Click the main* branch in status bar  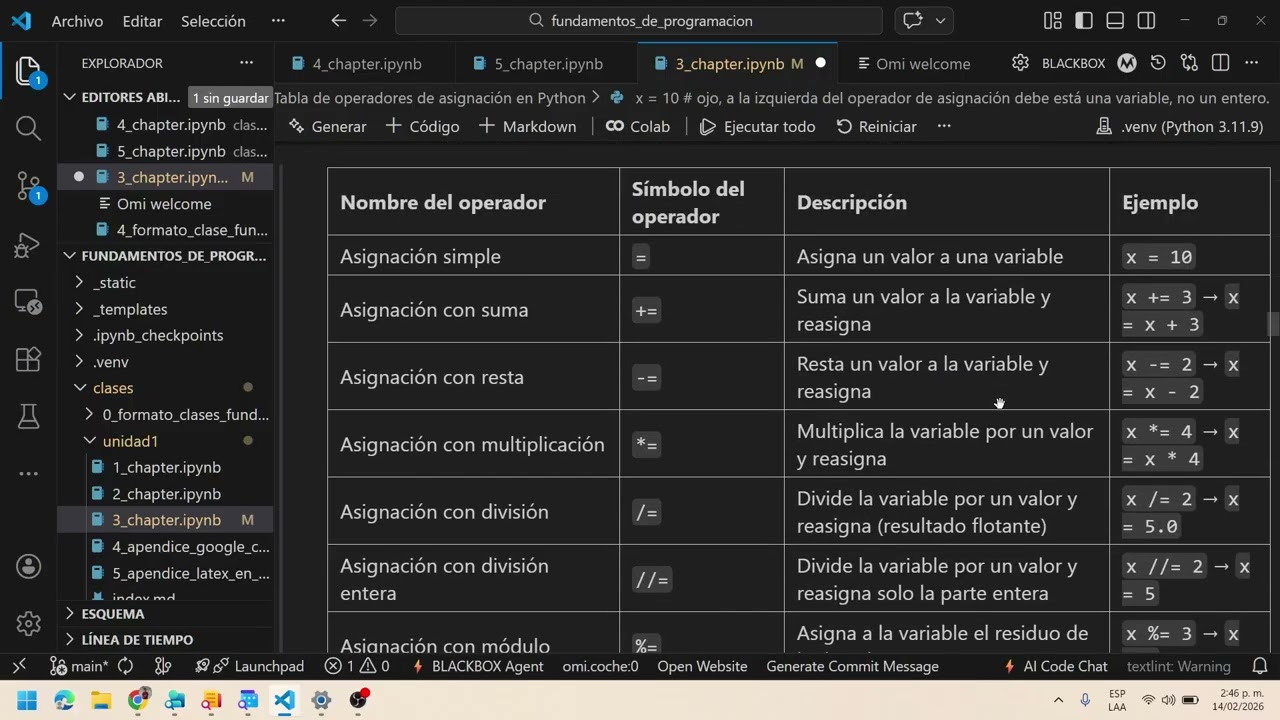point(79,666)
